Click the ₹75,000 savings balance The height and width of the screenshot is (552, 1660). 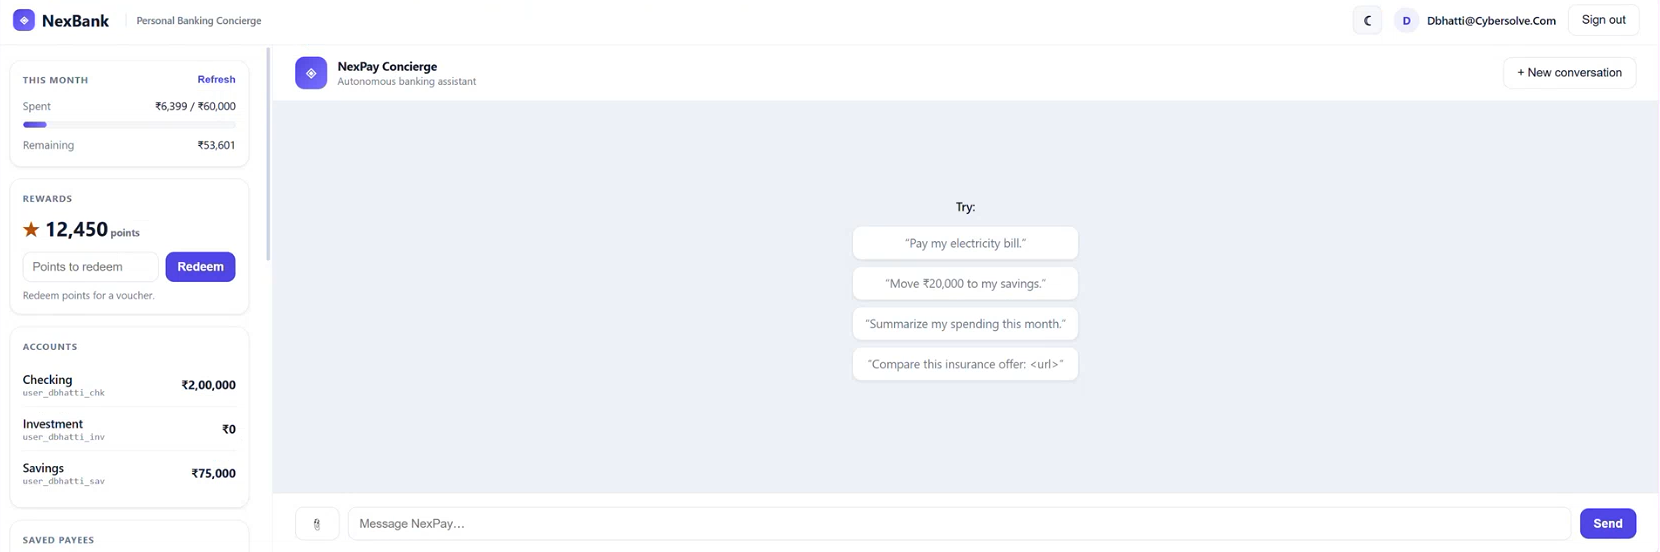pos(213,473)
